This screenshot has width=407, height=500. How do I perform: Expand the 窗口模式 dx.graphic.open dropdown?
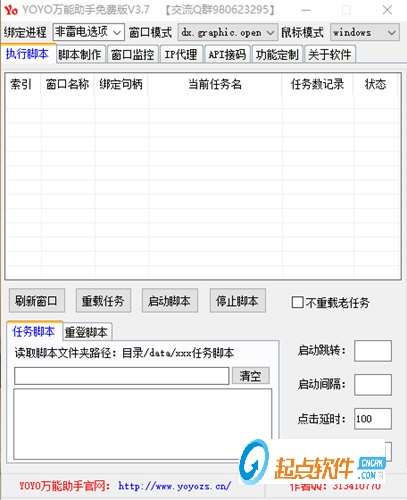228,32
